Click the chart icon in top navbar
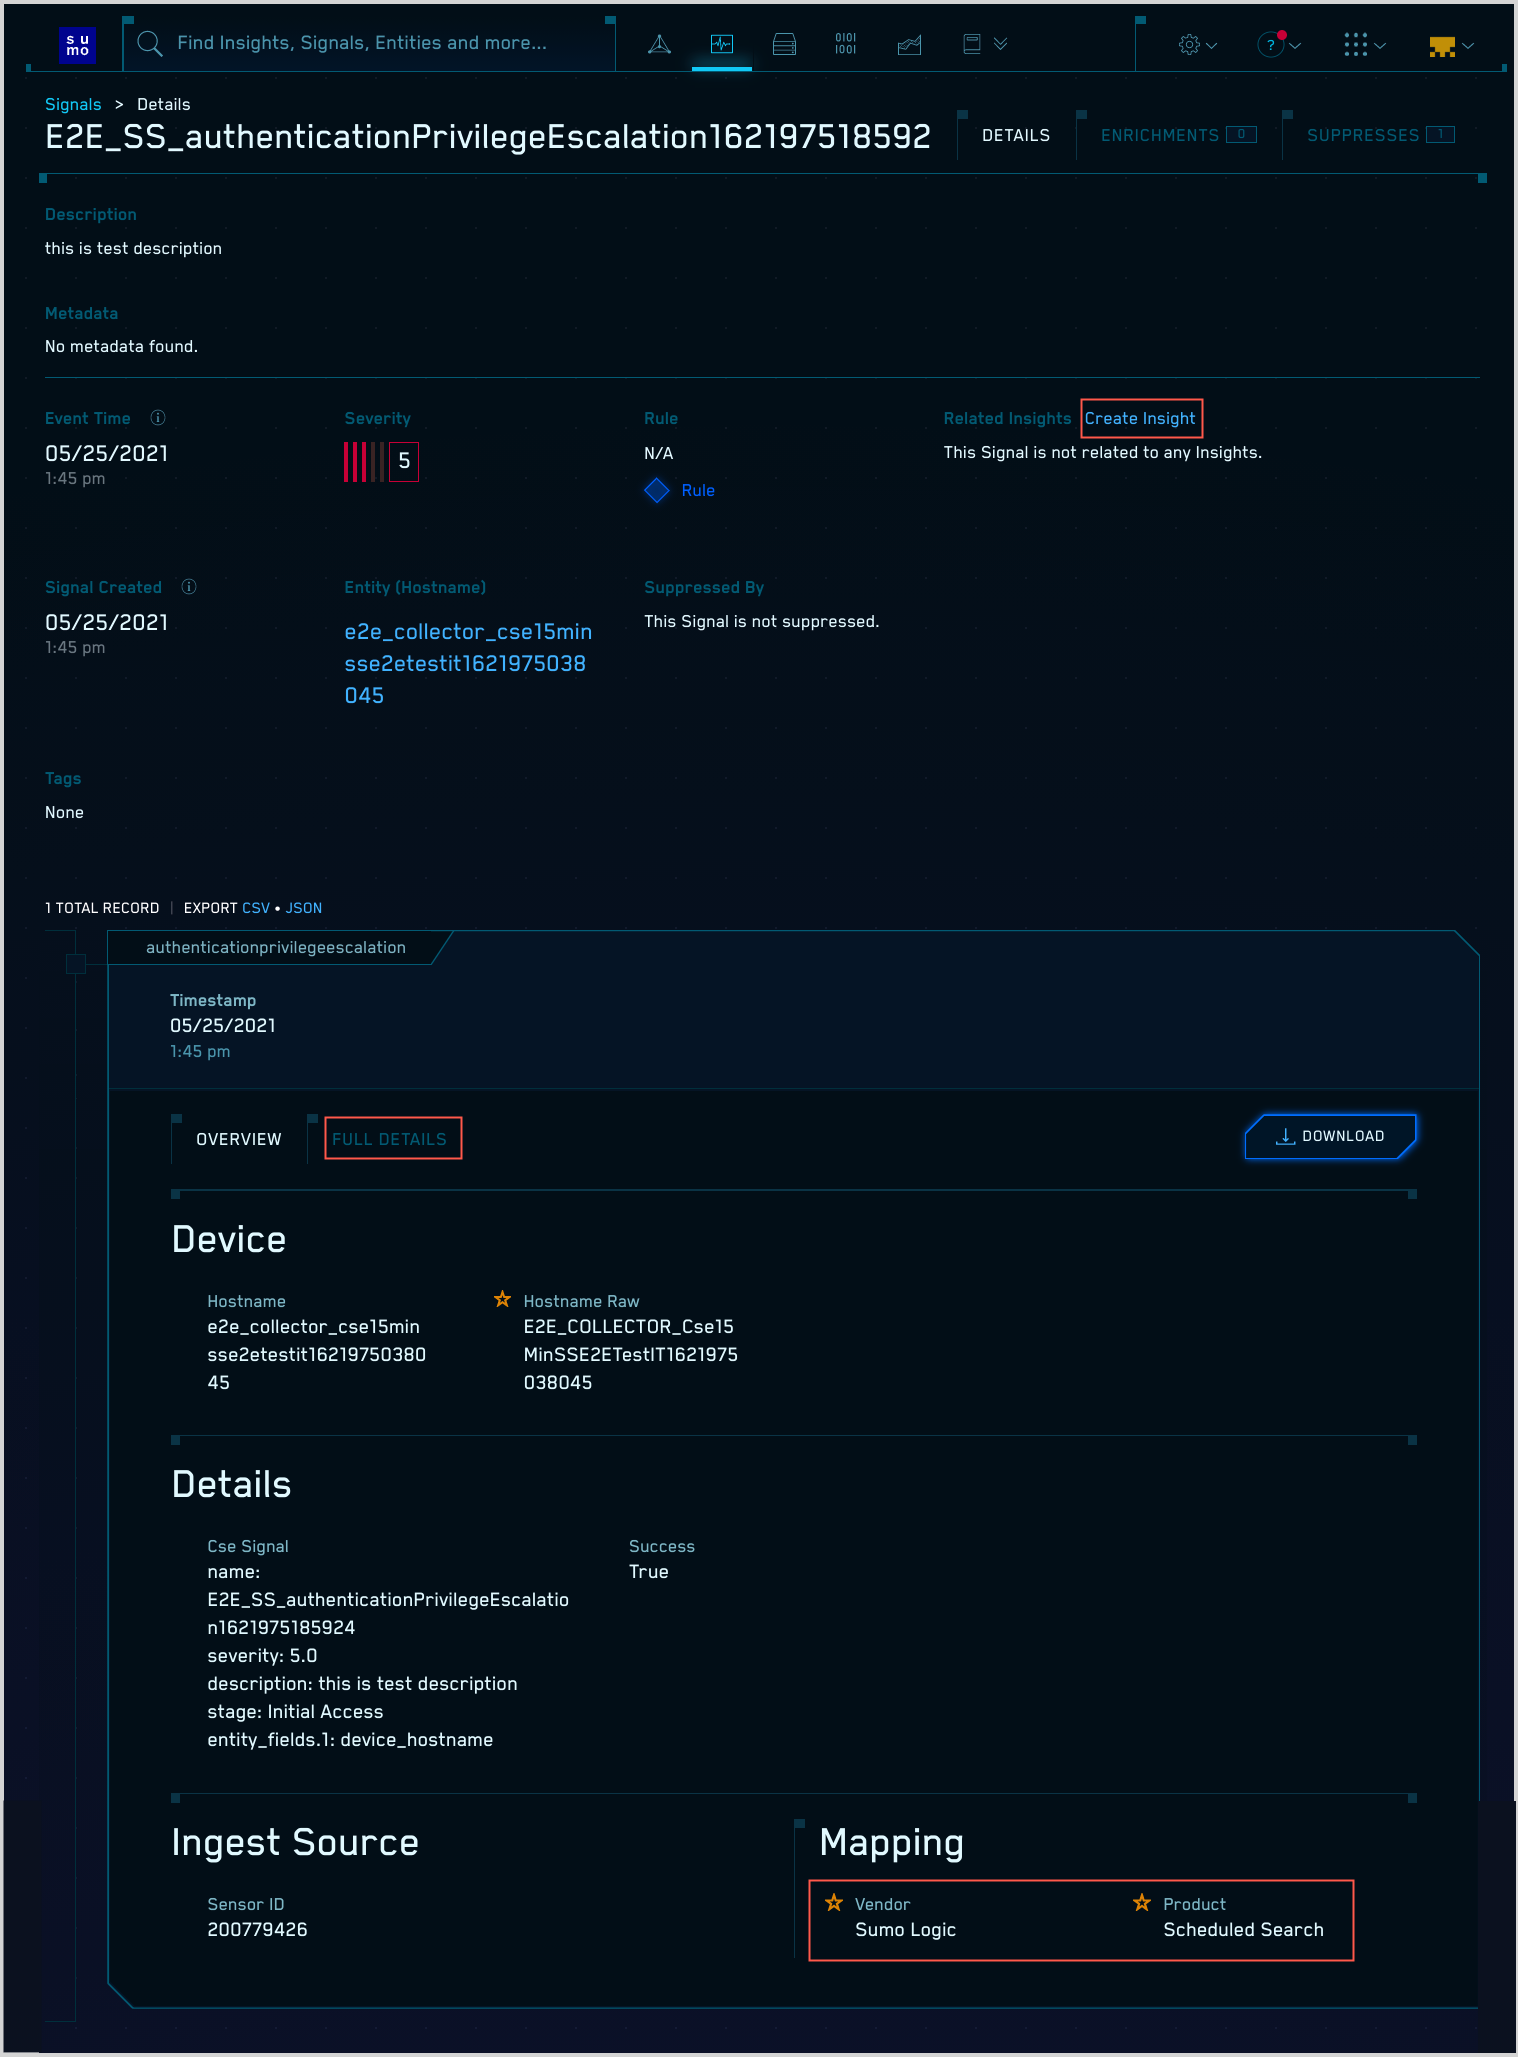The width and height of the screenshot is (1518, 2057). click(909, 44)
